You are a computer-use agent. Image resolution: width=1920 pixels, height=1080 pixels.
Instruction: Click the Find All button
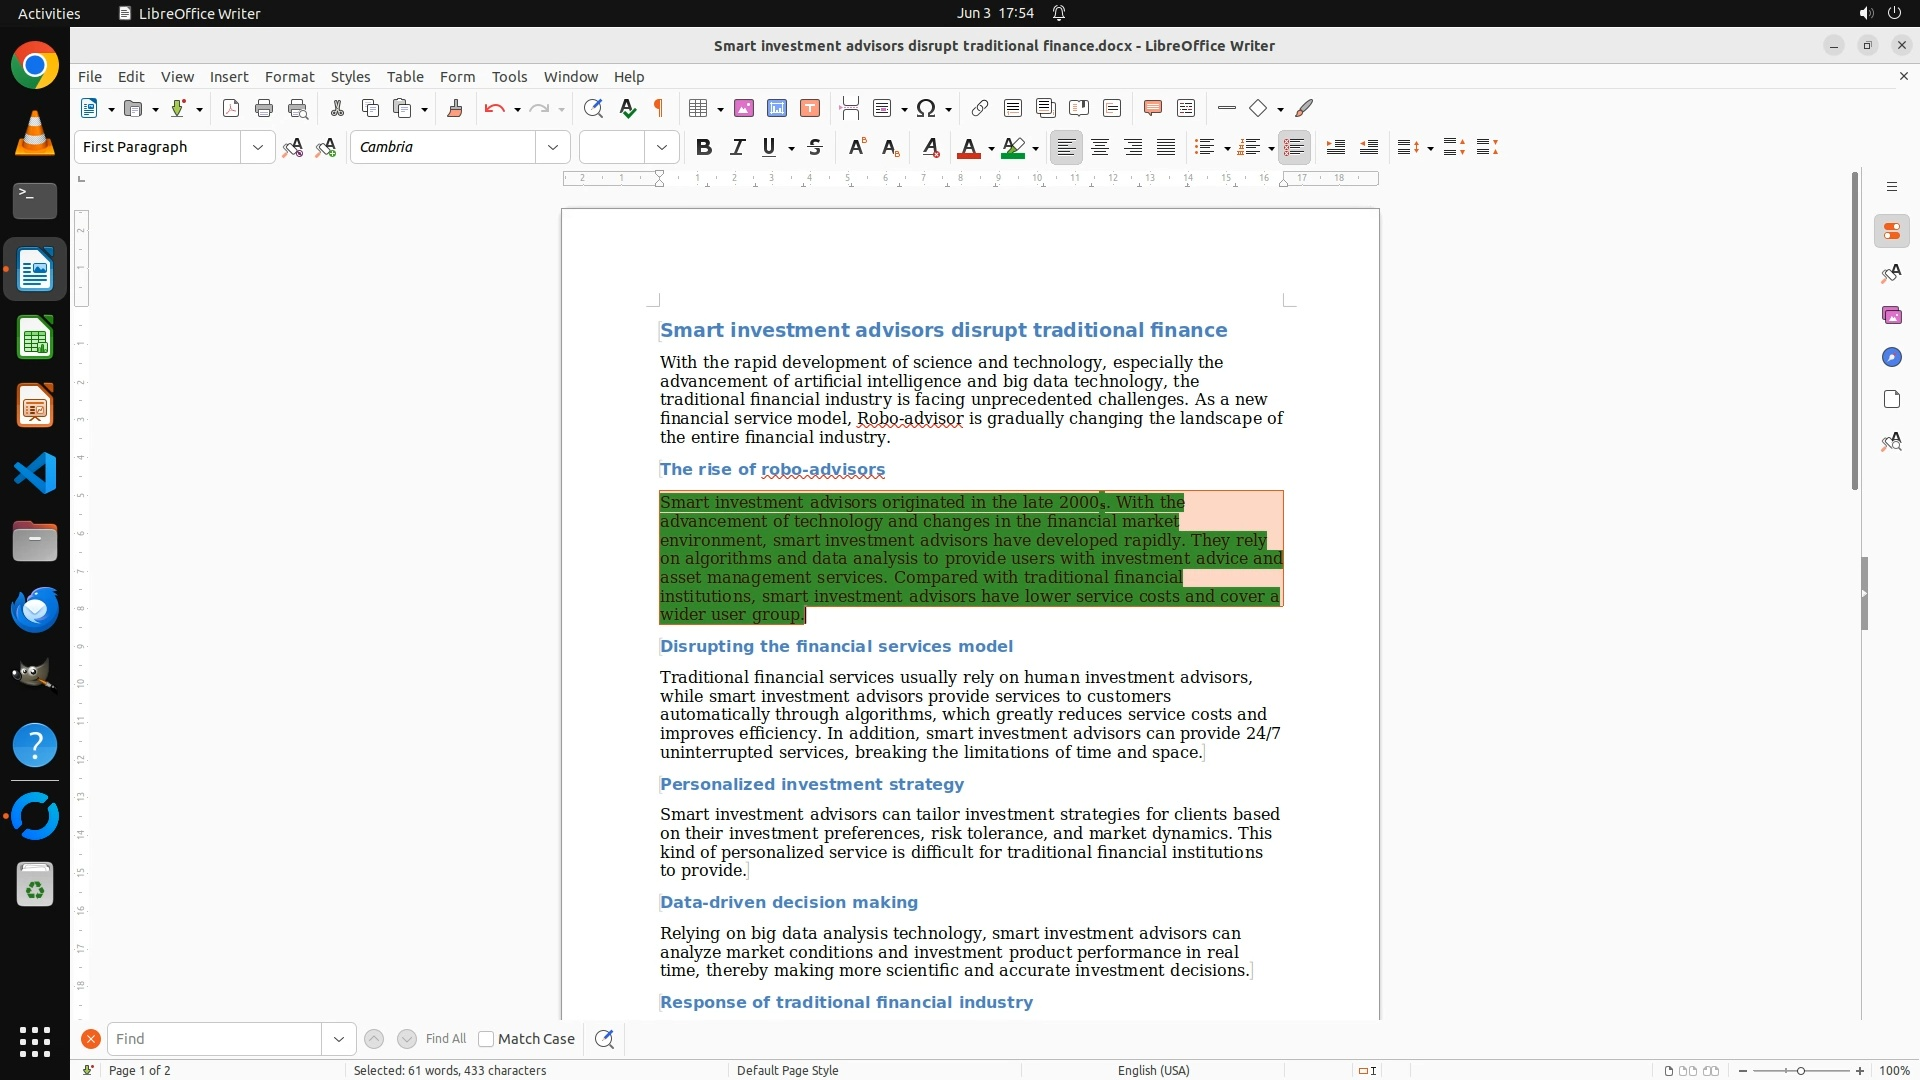[445, 1039]
